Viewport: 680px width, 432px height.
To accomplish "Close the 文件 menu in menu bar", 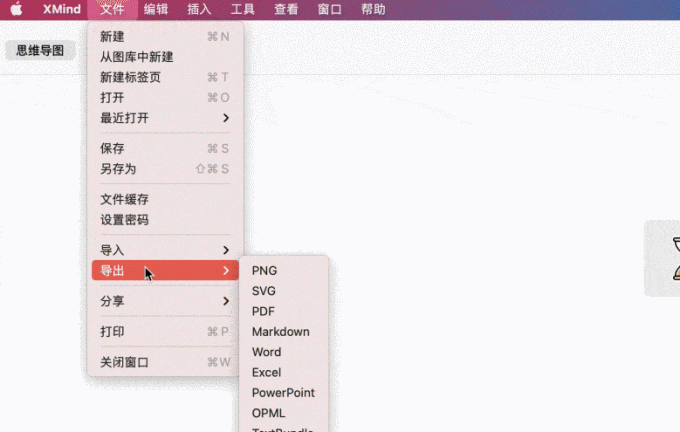I will (x=112, y=9).
